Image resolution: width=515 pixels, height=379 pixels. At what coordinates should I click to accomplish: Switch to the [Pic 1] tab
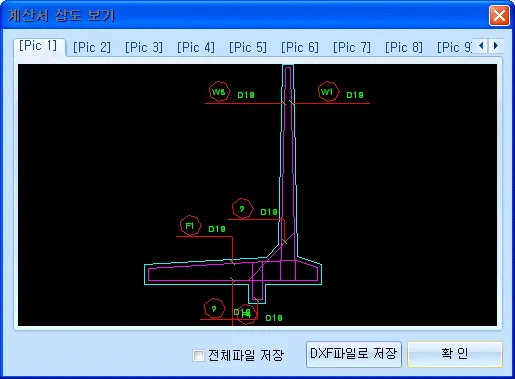[38, 46]
